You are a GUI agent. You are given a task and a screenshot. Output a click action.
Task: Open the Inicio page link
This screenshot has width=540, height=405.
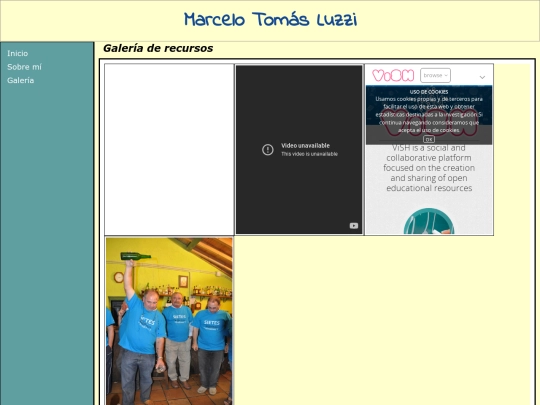(18, 53)
